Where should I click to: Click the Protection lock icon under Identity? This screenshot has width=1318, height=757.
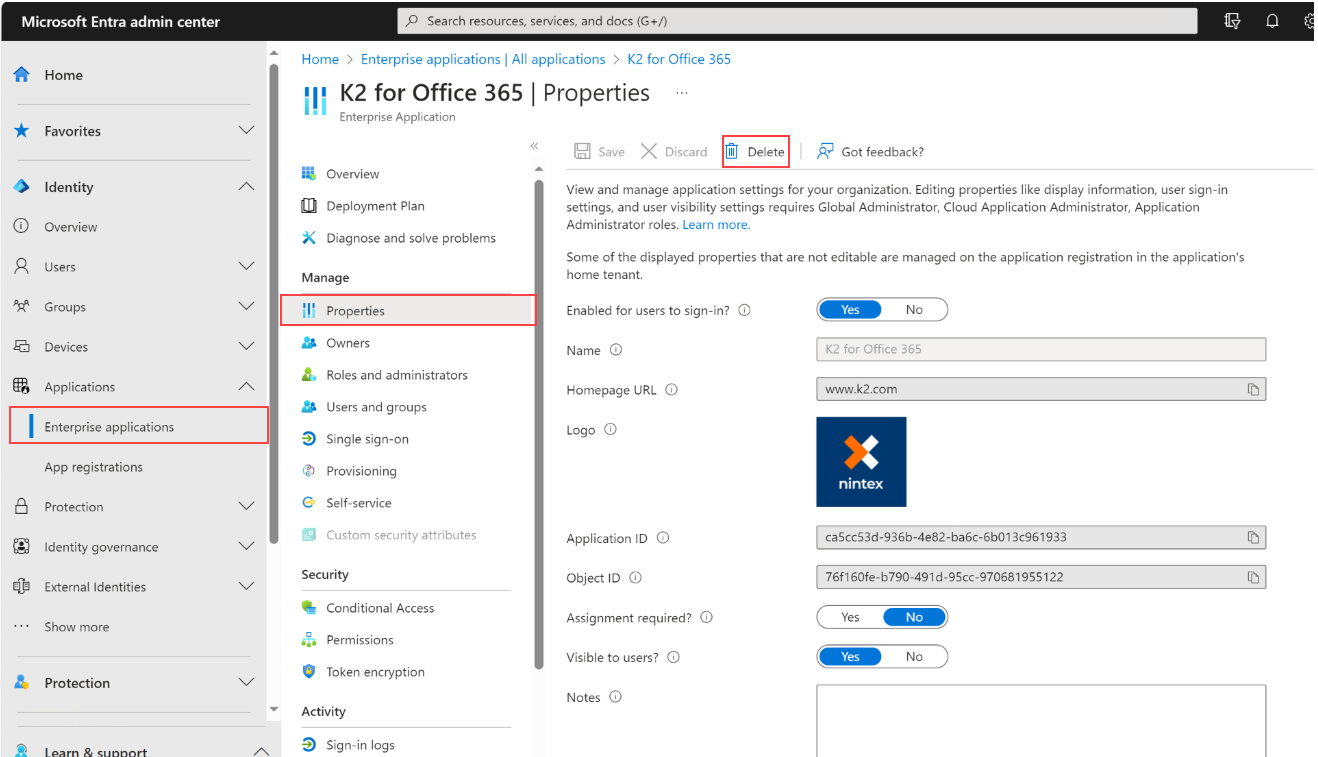click(x=21, y=507)
